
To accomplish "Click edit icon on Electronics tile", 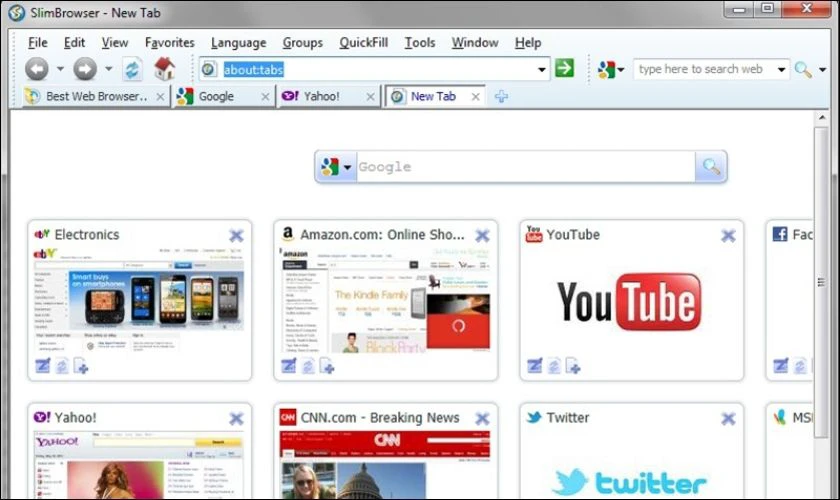I will (43, 366).
